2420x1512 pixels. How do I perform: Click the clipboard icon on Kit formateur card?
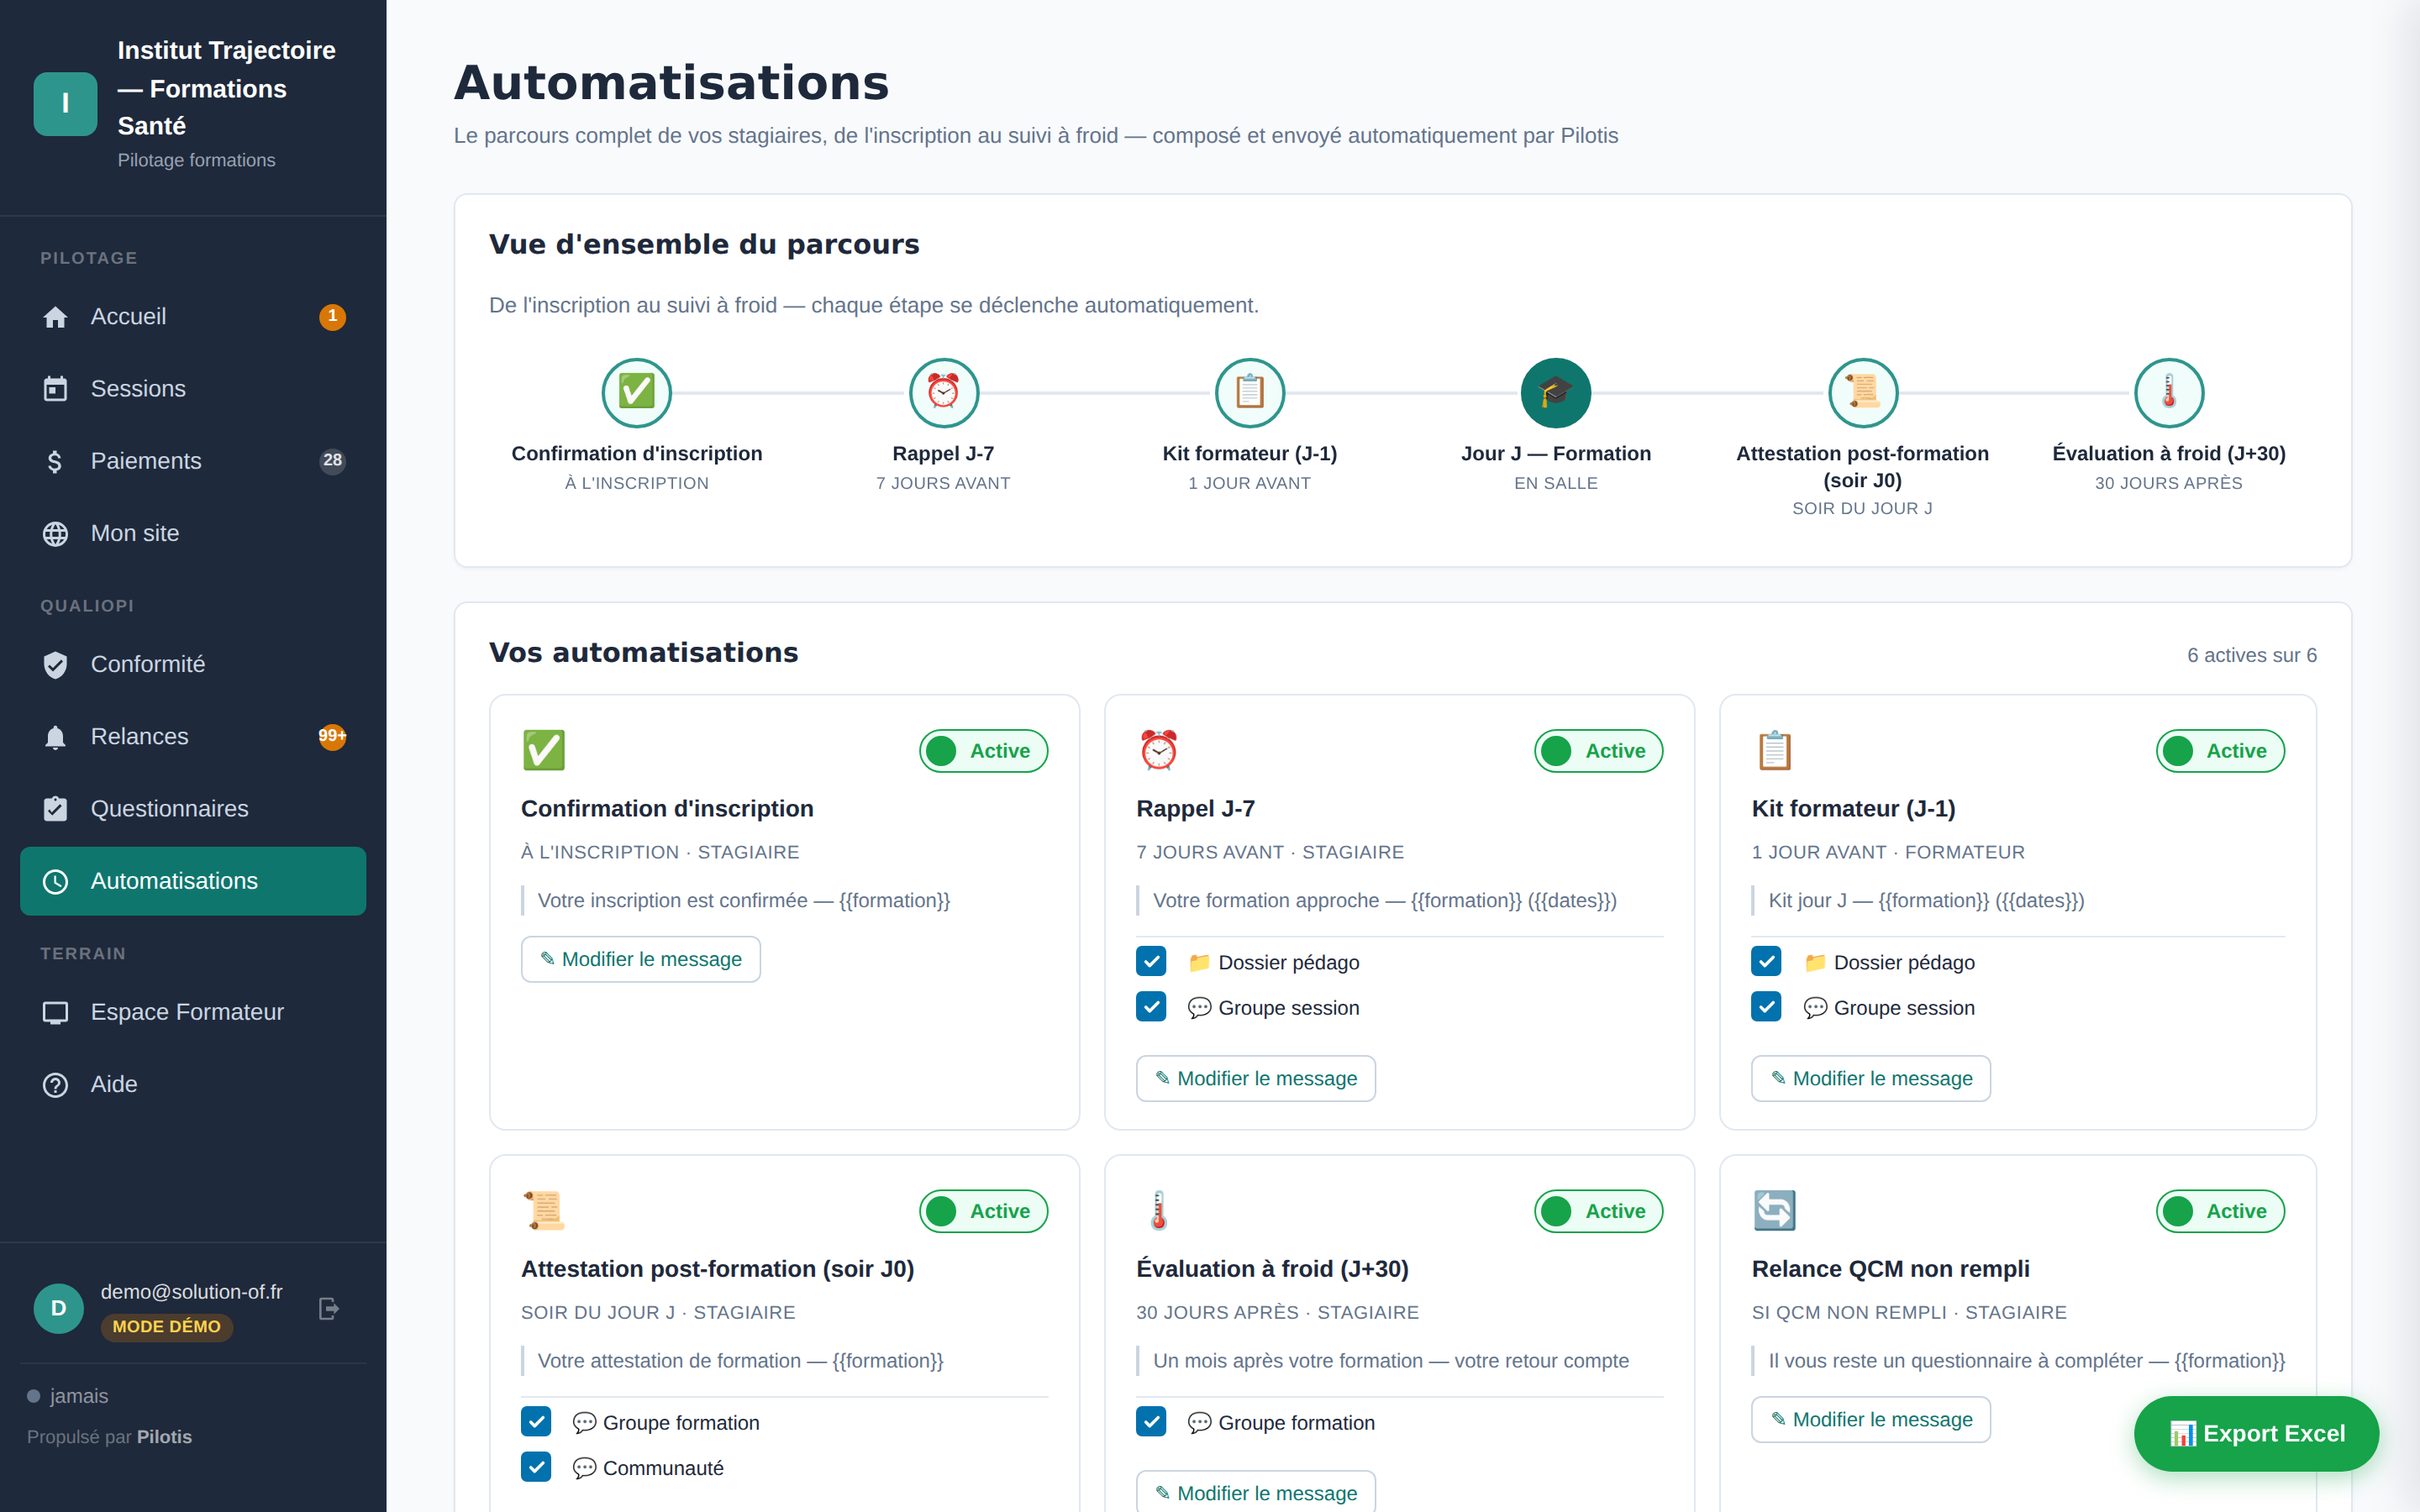(1774, 750)
